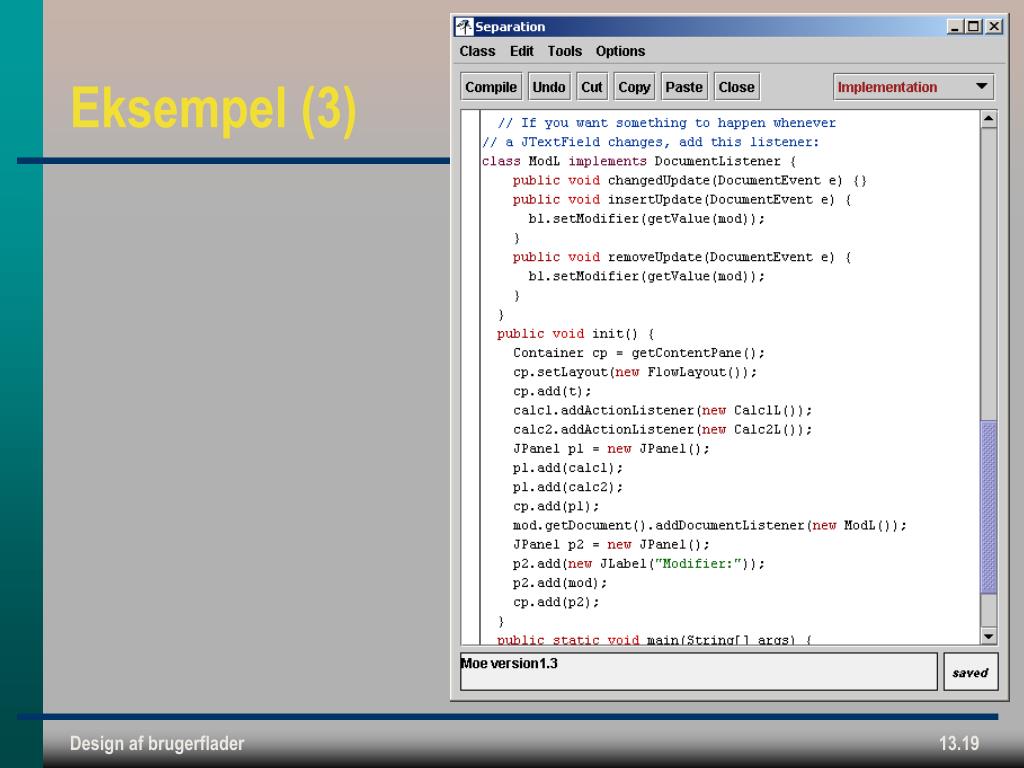
Task: Click the 'calc1.addActionListener(new Calc1L());' line
Action: 662,411
